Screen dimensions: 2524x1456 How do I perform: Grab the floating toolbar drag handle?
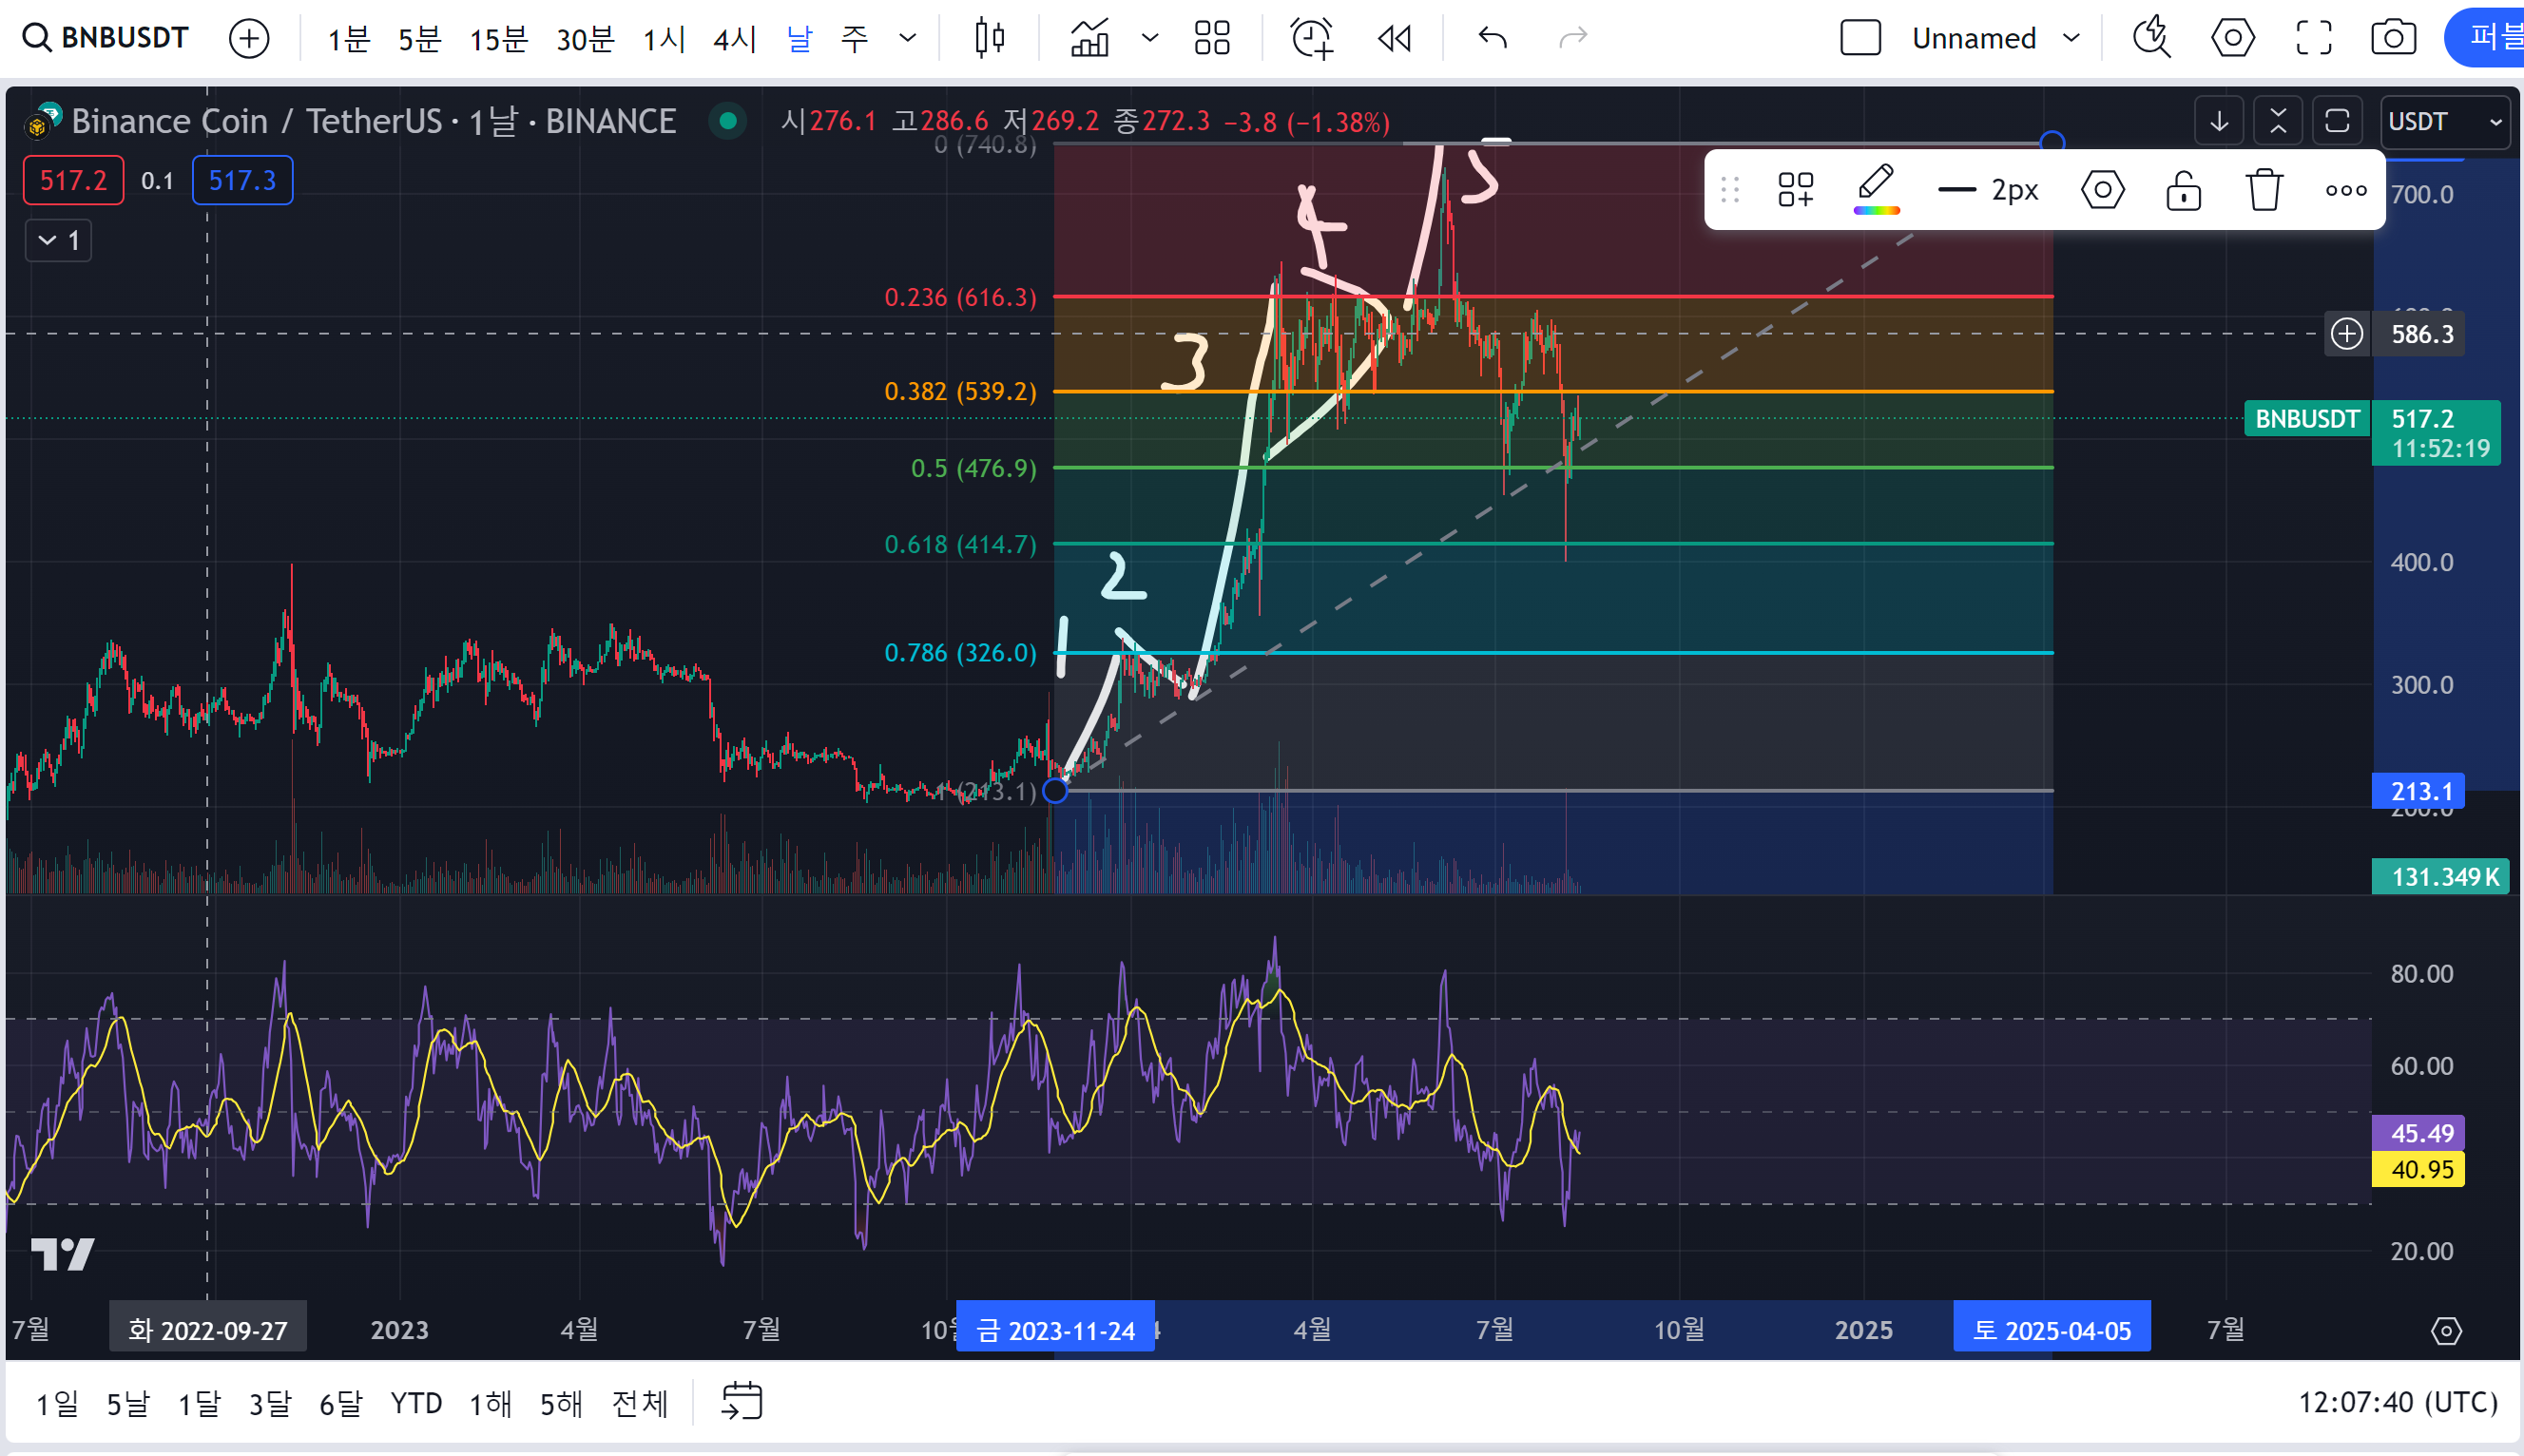(1730, 189)
